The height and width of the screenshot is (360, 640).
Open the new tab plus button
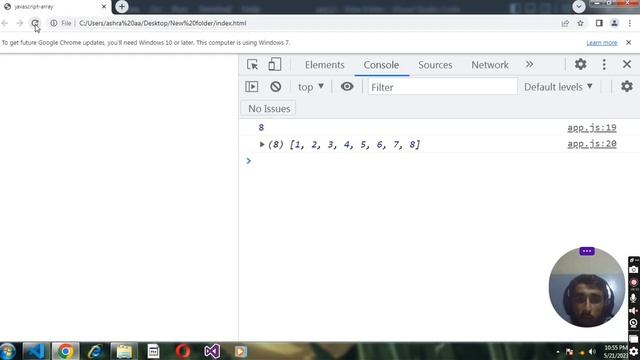(122, 7)
